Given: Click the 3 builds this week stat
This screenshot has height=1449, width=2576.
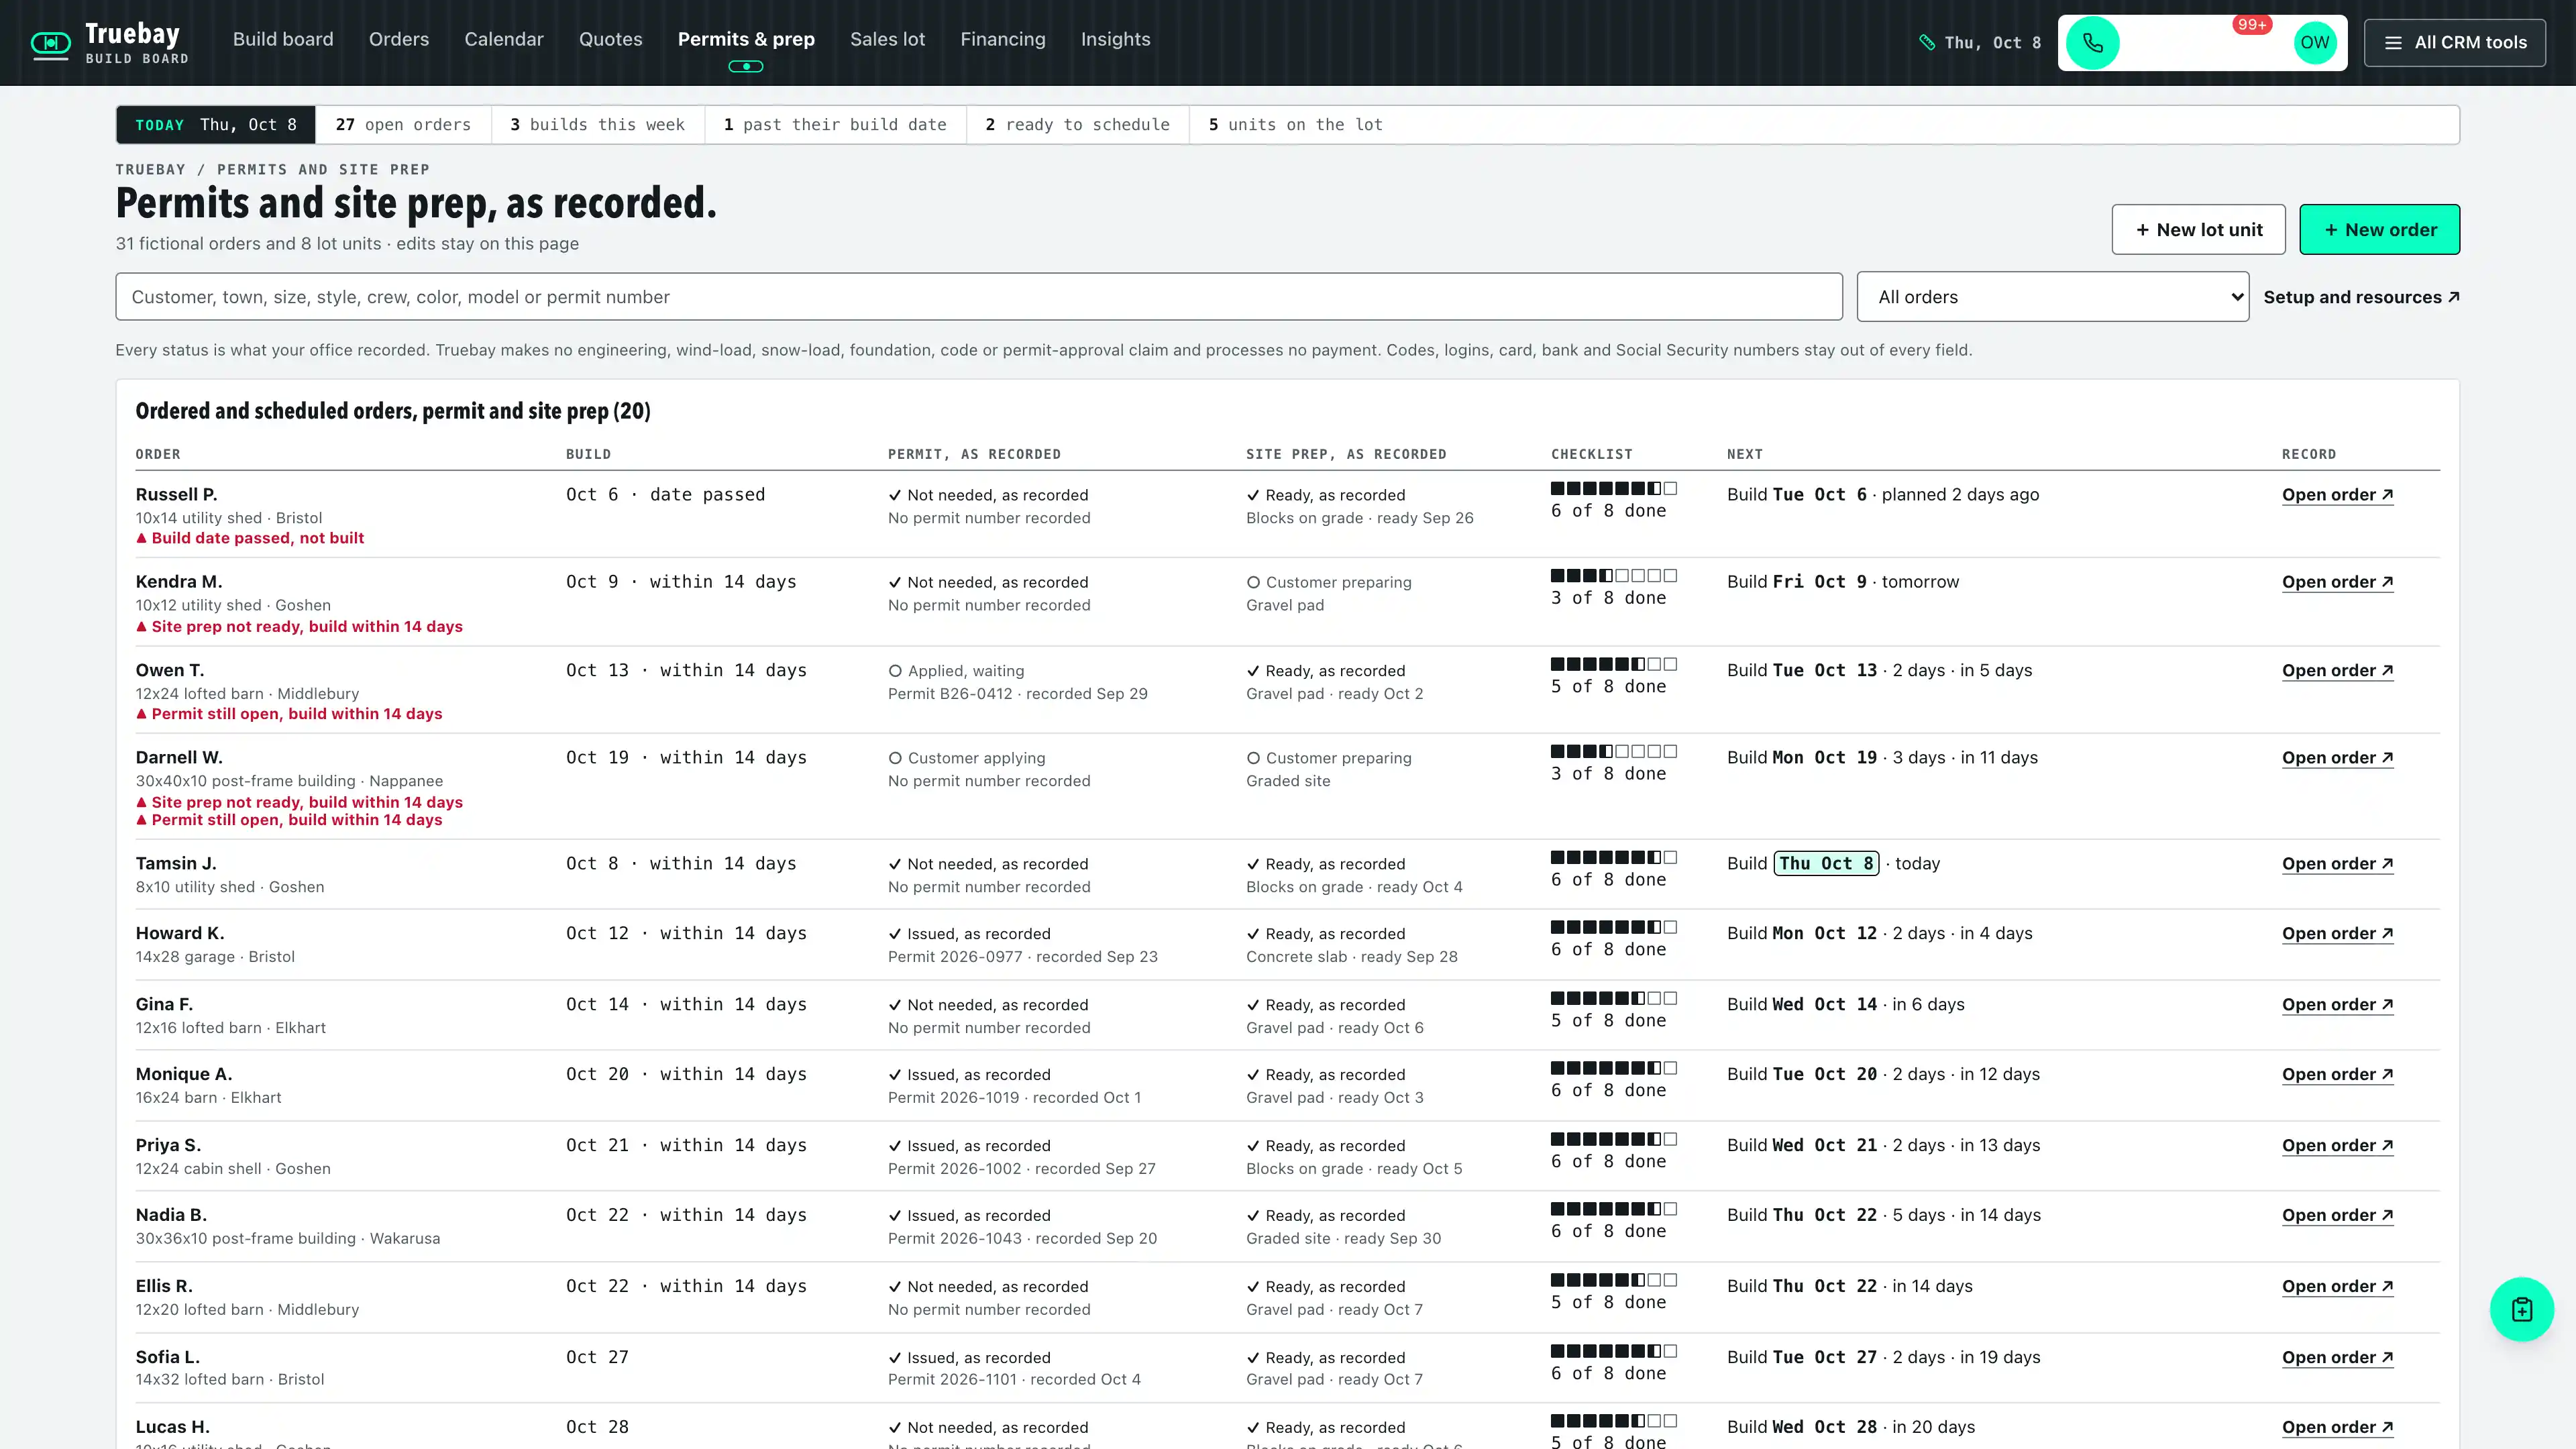Looking at the screenshot, I should point(597,125).
